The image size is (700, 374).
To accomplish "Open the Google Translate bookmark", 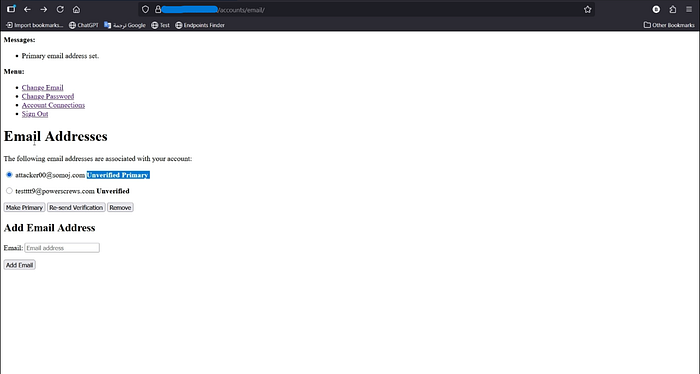I will tap(125, 25).
